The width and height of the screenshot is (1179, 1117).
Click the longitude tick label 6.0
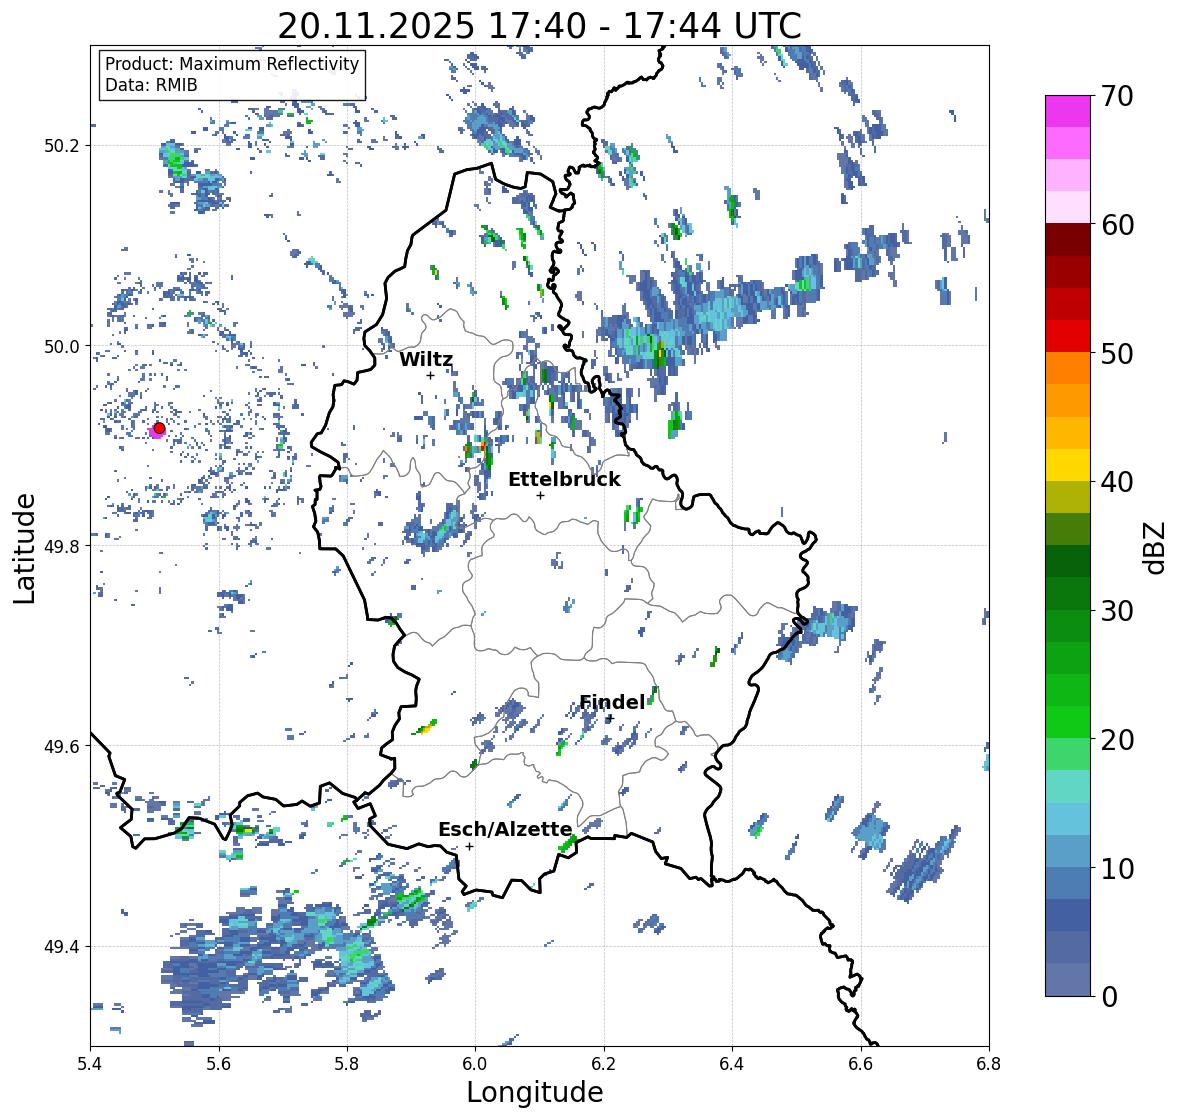click(475, 1063)
